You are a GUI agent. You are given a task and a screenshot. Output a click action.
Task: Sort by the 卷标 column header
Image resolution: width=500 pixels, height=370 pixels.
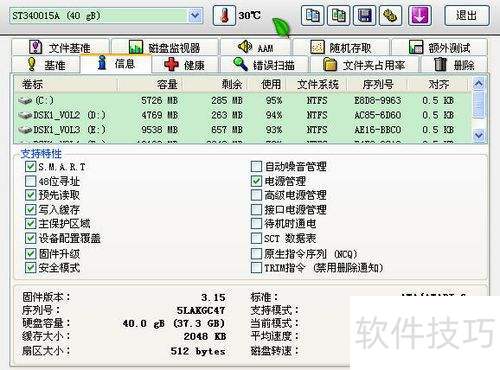tap(66, 84)
